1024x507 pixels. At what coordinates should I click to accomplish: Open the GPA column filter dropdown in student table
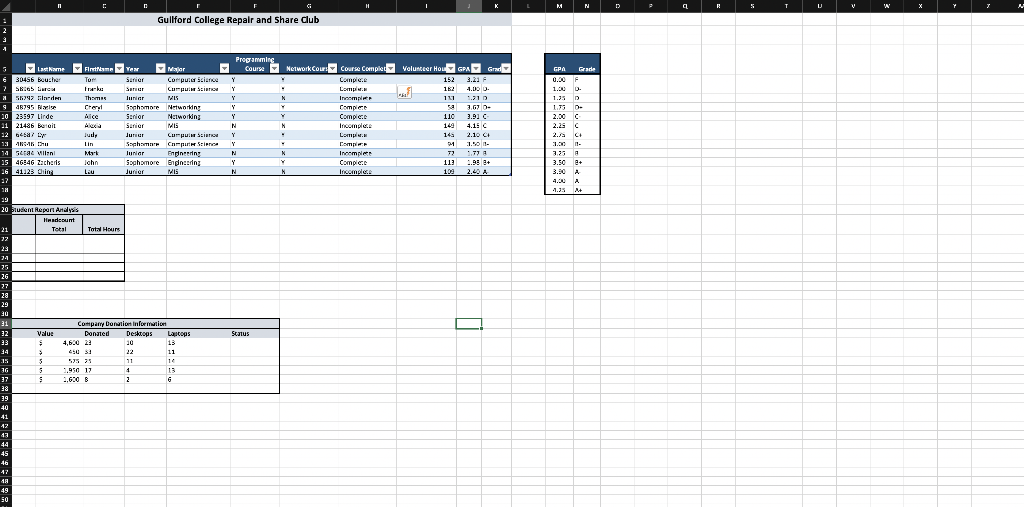coord(475,69)
